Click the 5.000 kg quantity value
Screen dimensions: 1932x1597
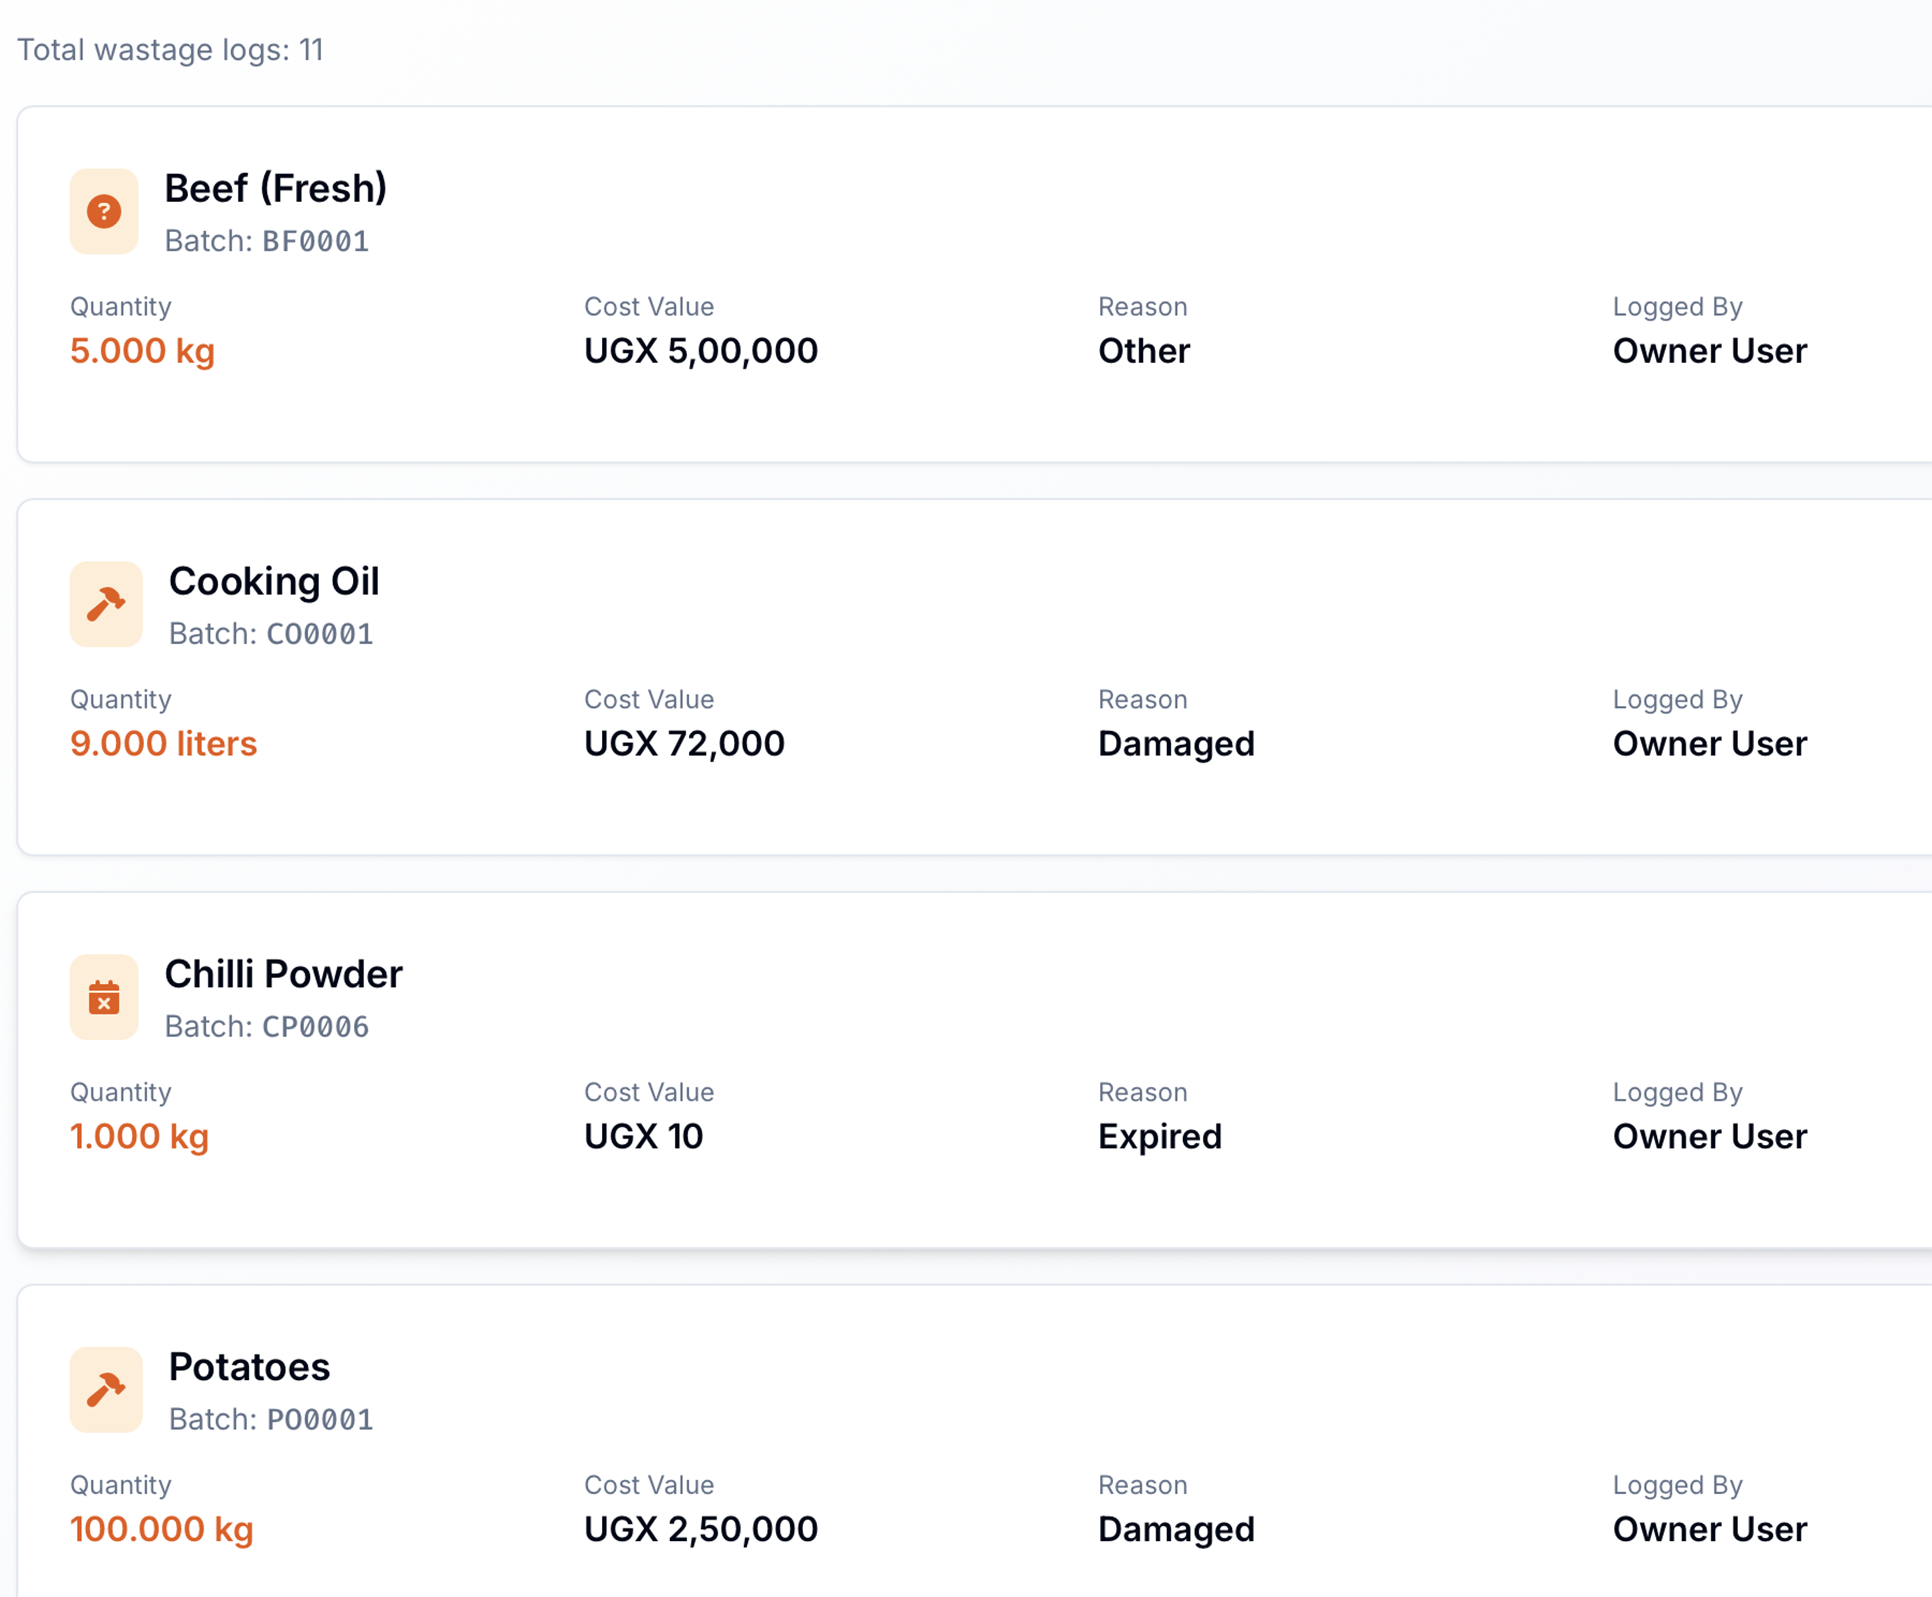tap(142, 351)
